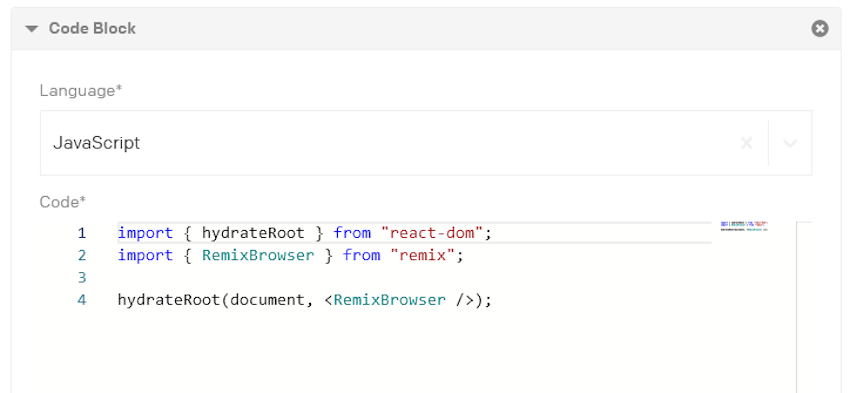This screenshot has height=393, width=850.
Task: Collapse the Code Block section triangle
Action: pos(32,29)
